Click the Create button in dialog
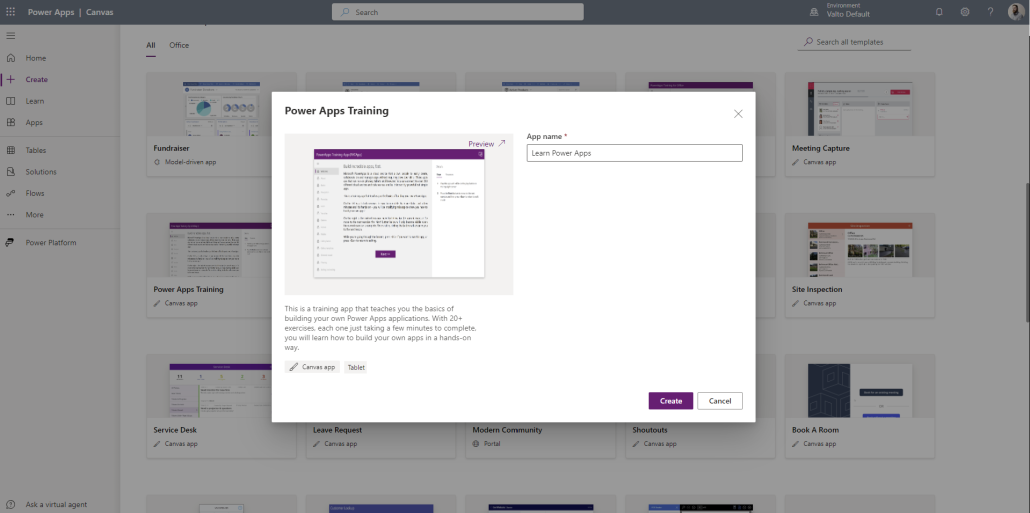This screenshot has width=1030, height=513. pyautogui.click(x=670, y=401)
